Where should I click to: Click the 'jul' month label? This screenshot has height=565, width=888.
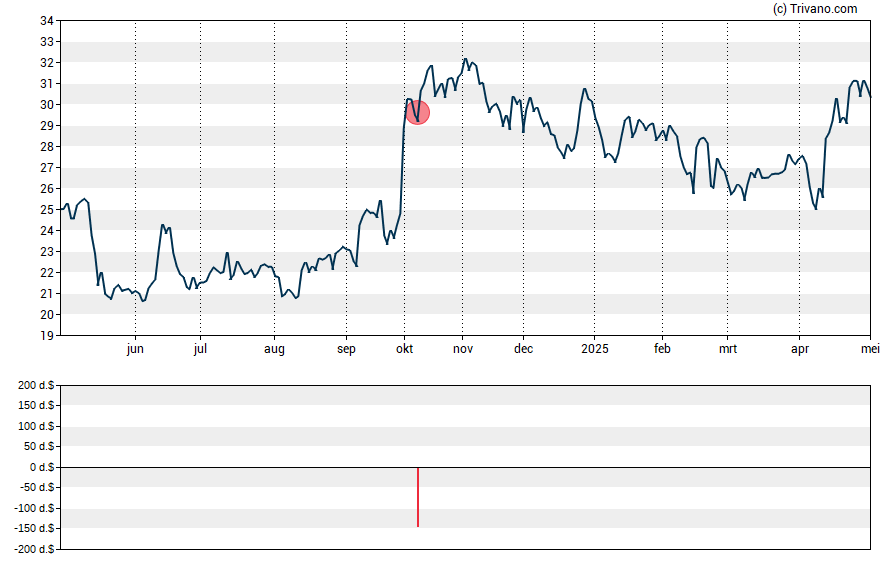[x=200, y=349]
